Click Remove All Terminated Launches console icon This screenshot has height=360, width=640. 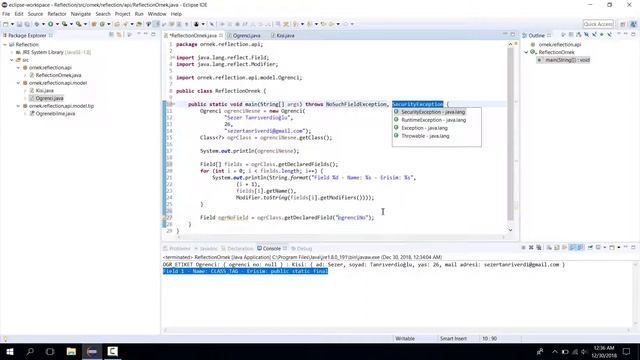tap(539, 248)
